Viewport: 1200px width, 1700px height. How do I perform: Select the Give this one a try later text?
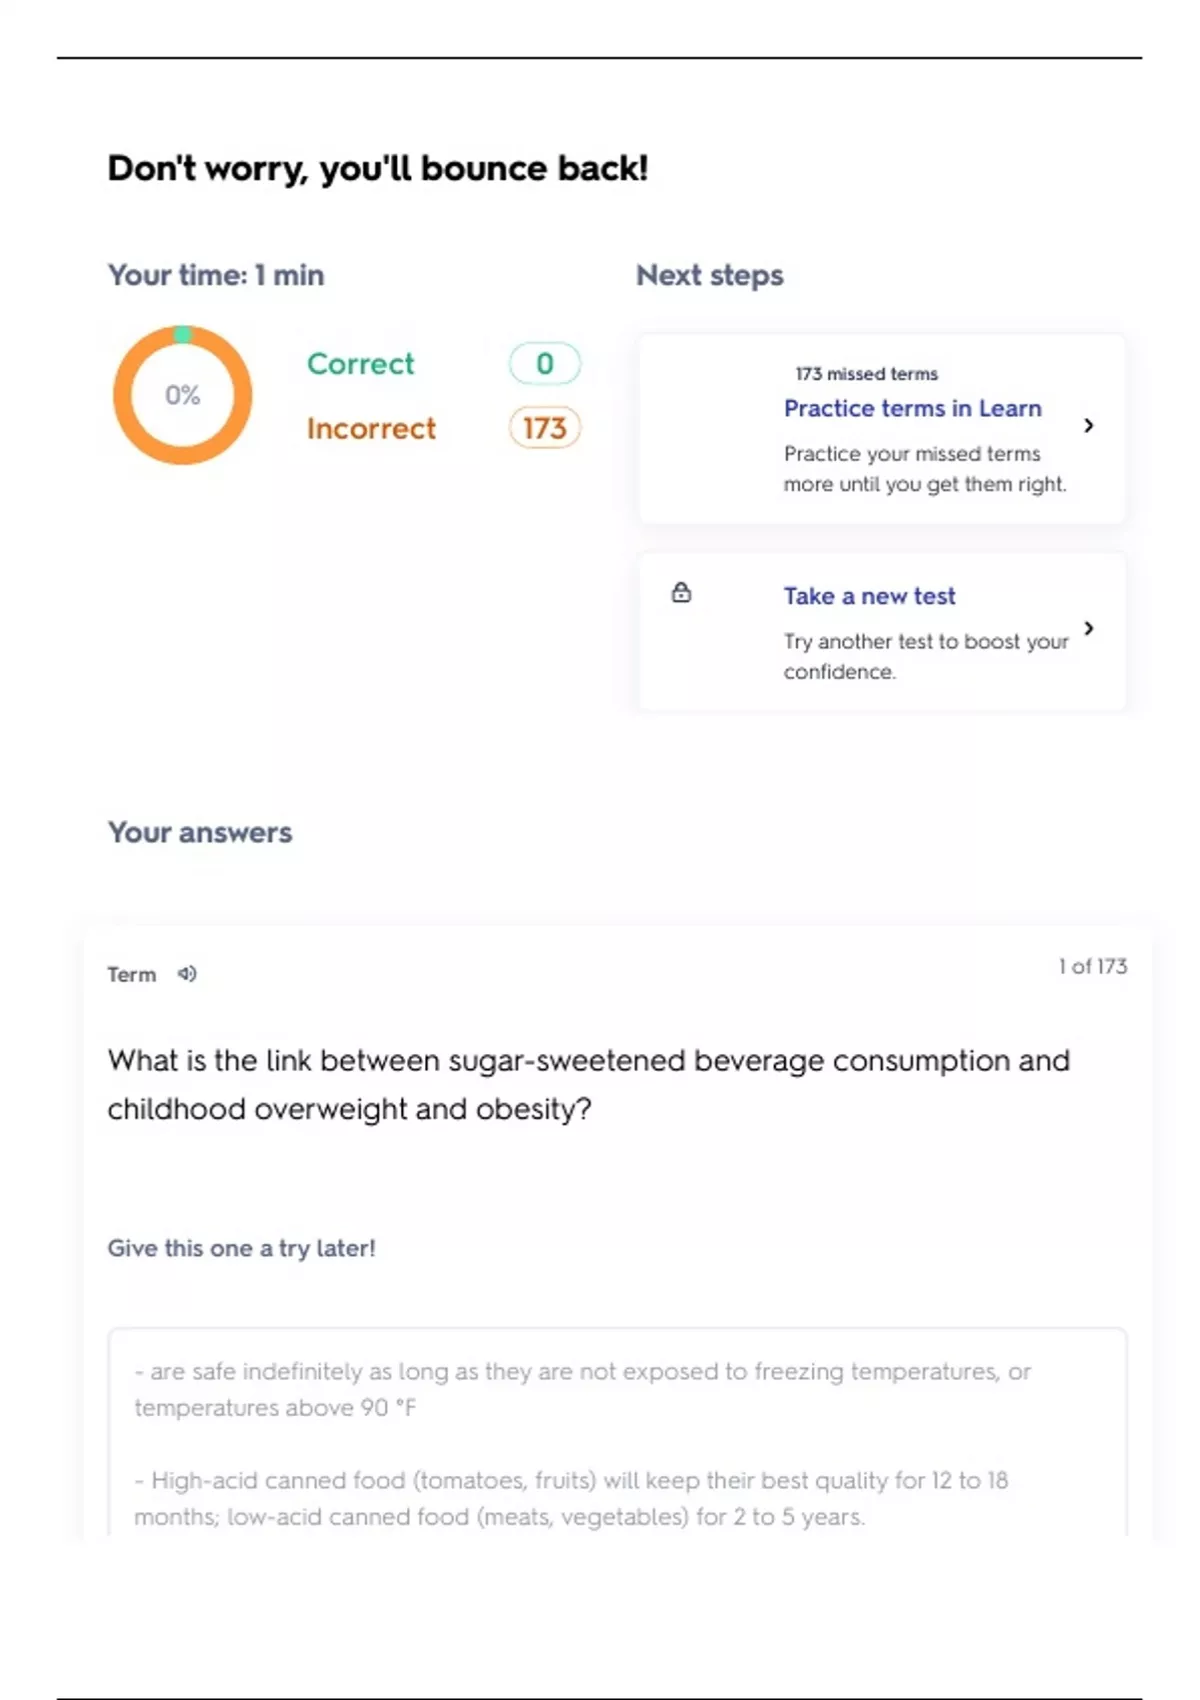(x=241, y=1248)
